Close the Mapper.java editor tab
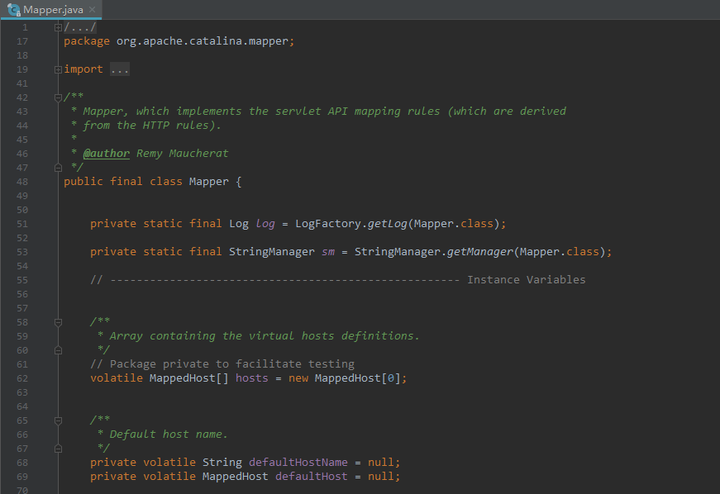Image resolution: width=720 pixels, height=494 pixels. (92, 9)
